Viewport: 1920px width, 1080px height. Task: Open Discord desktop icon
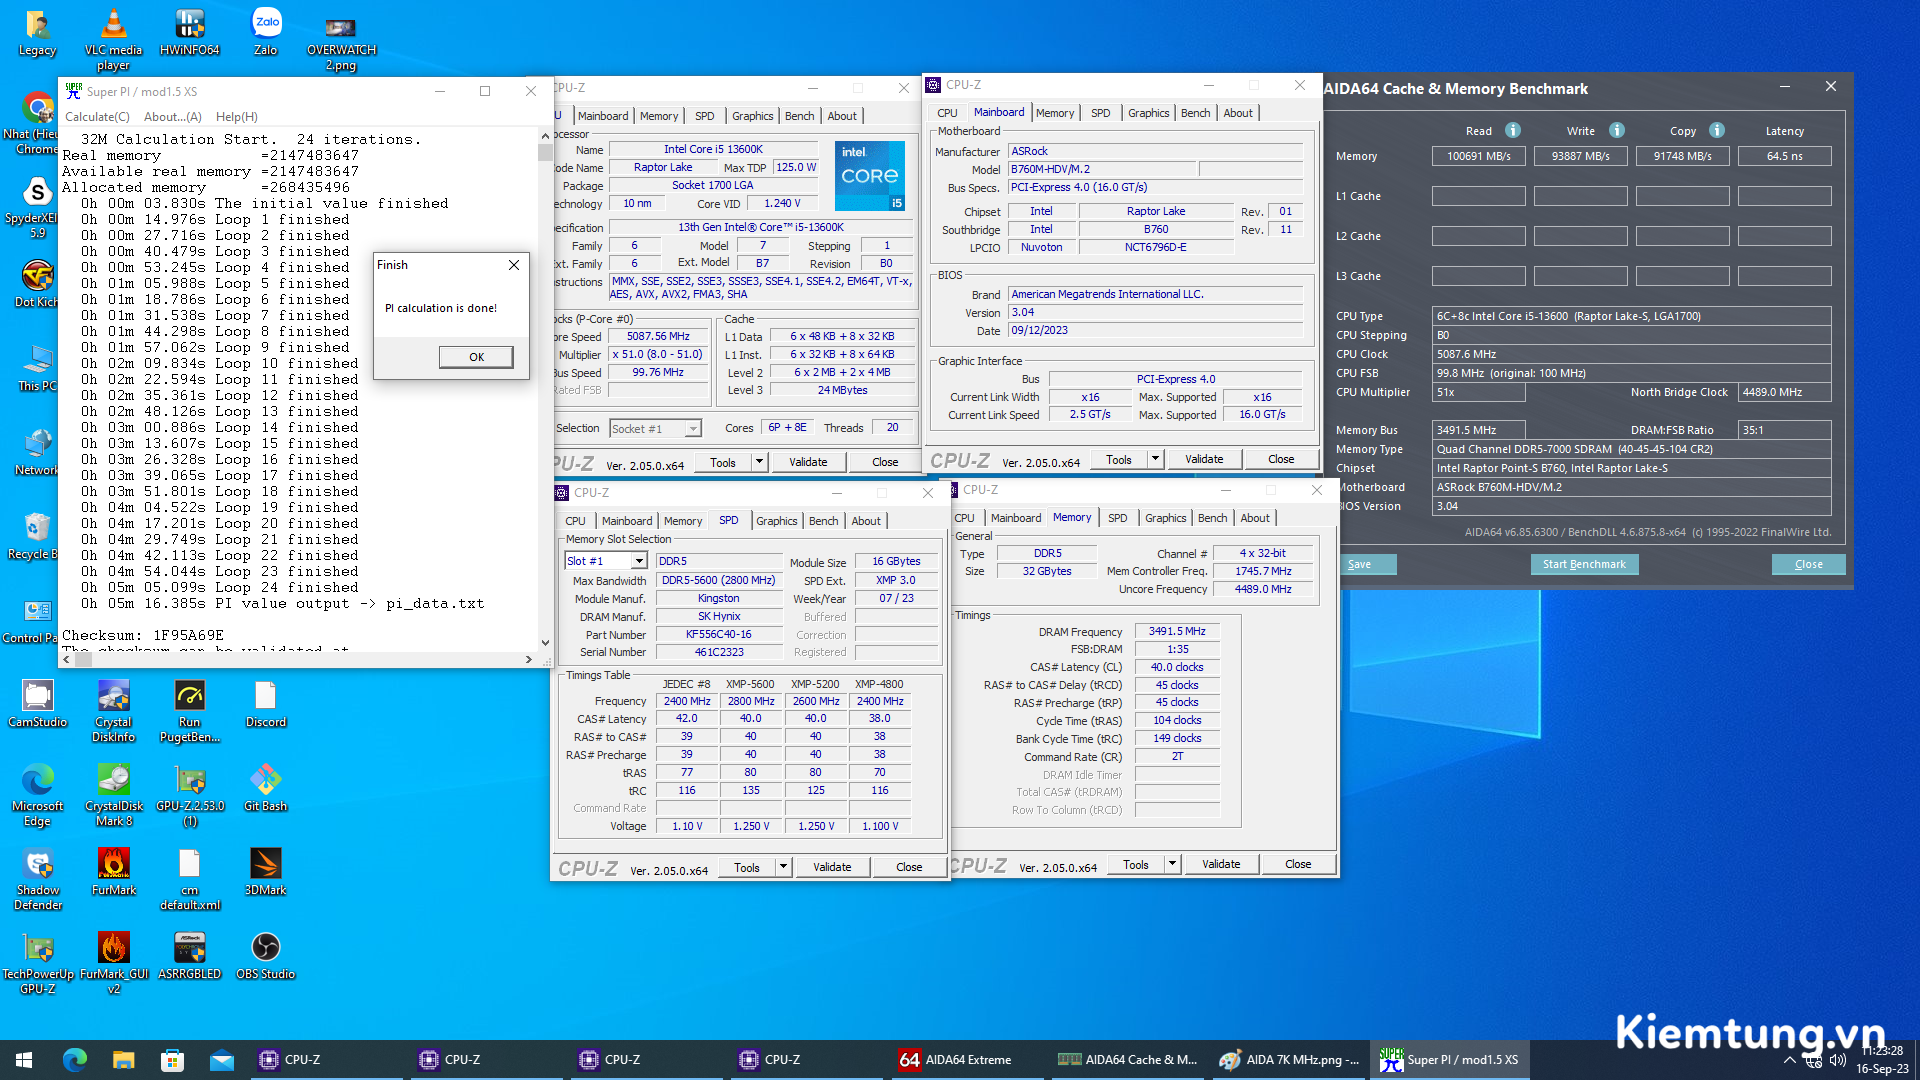click(266, 704)
